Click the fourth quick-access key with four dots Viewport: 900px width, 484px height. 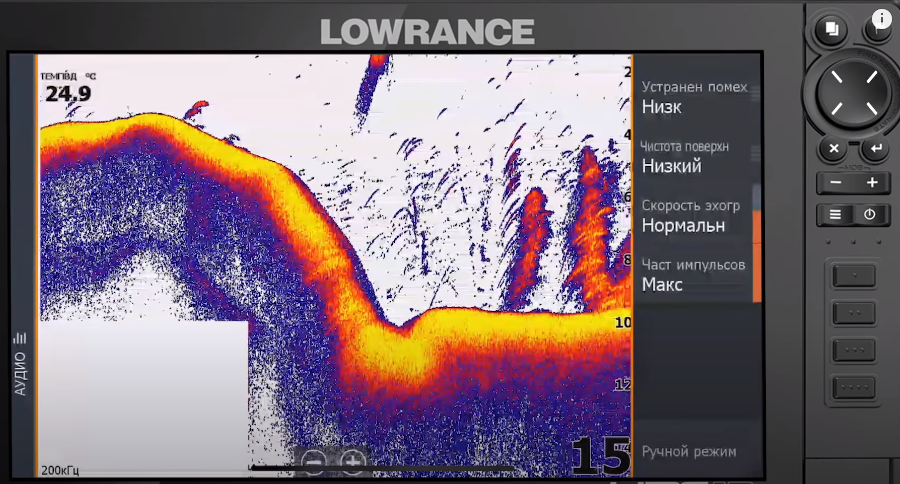click(x=854, y=388)
